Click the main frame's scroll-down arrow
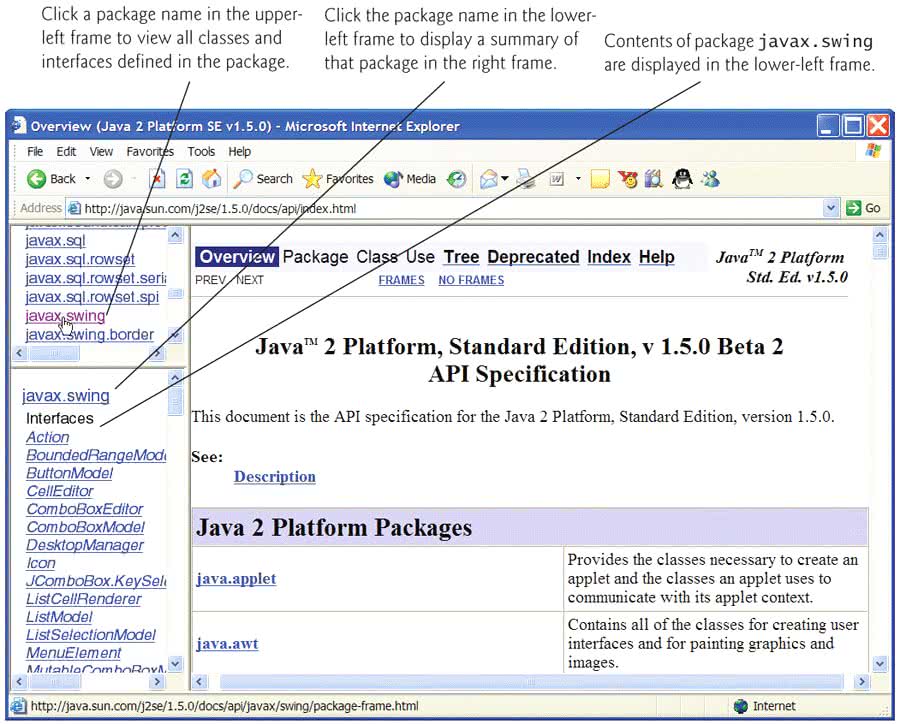 click(880, 664)
